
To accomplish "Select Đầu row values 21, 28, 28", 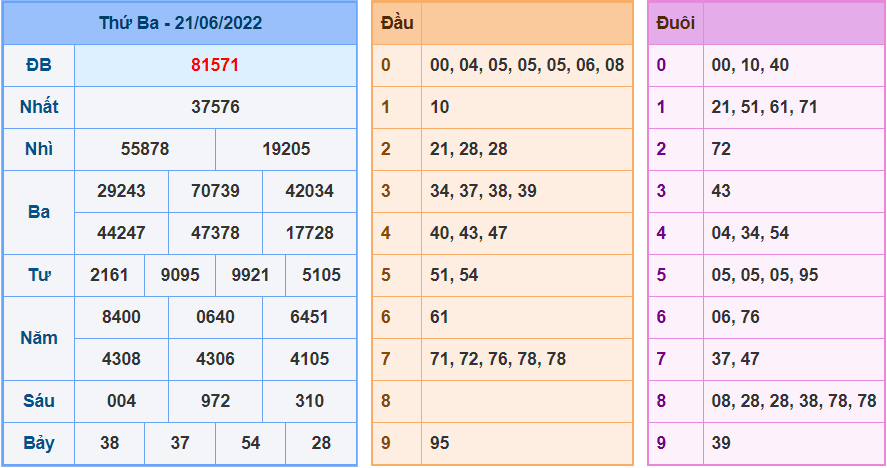I will tap(468, 149).
